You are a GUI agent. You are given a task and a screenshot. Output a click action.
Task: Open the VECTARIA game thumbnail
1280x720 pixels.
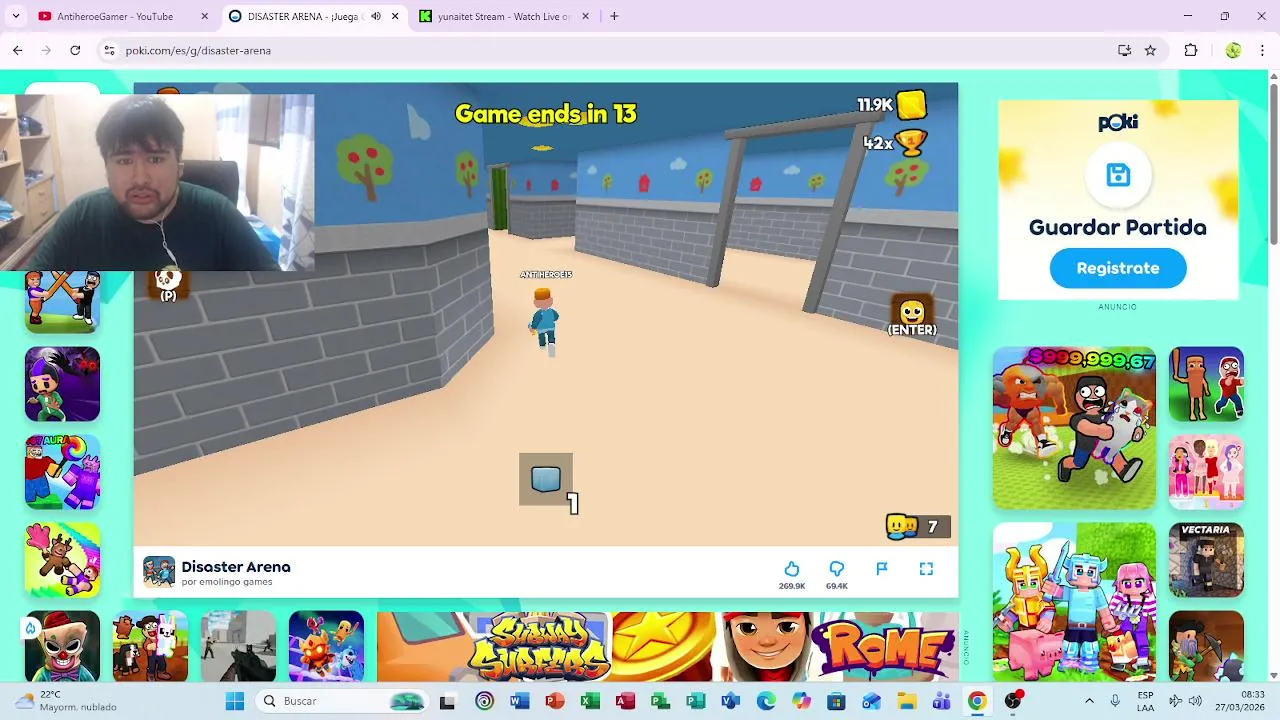pos(1206,560)
